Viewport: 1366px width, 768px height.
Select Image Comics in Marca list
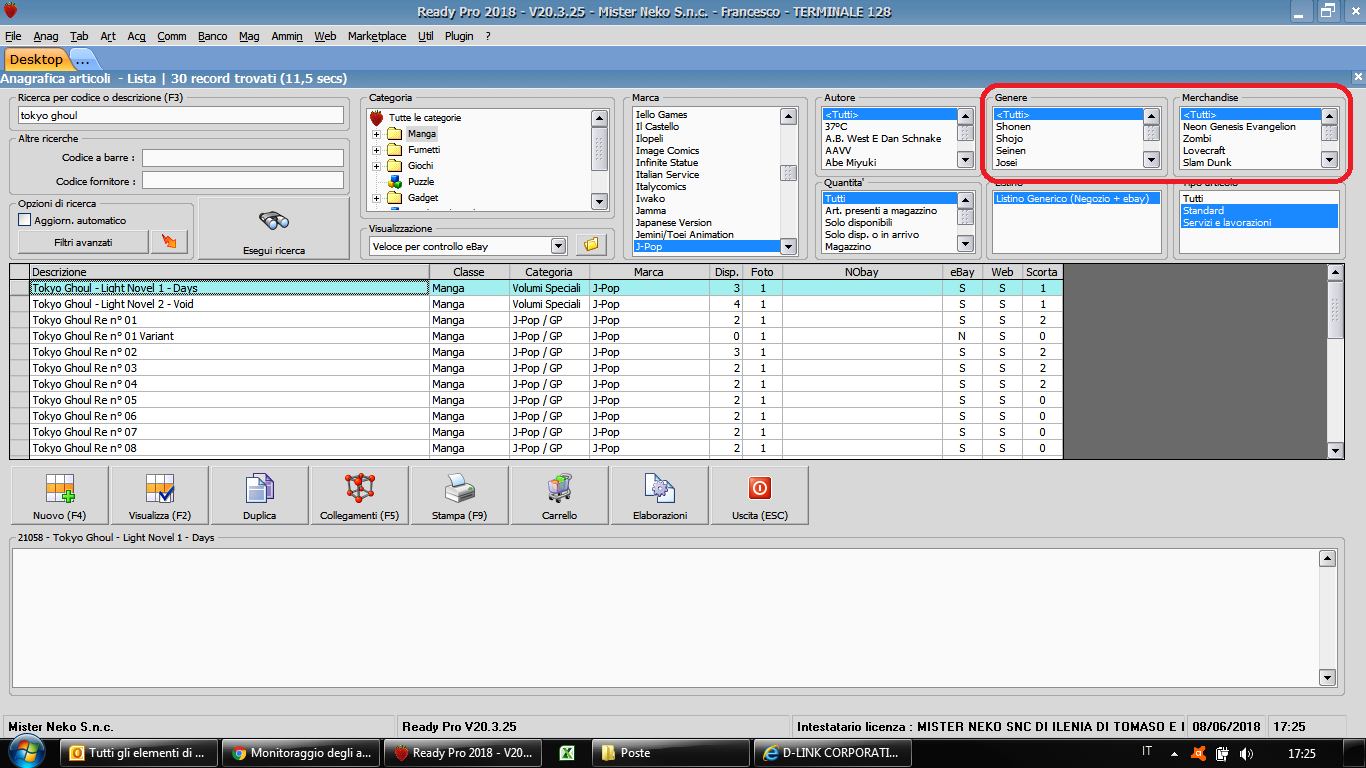(x=667, y=151)
